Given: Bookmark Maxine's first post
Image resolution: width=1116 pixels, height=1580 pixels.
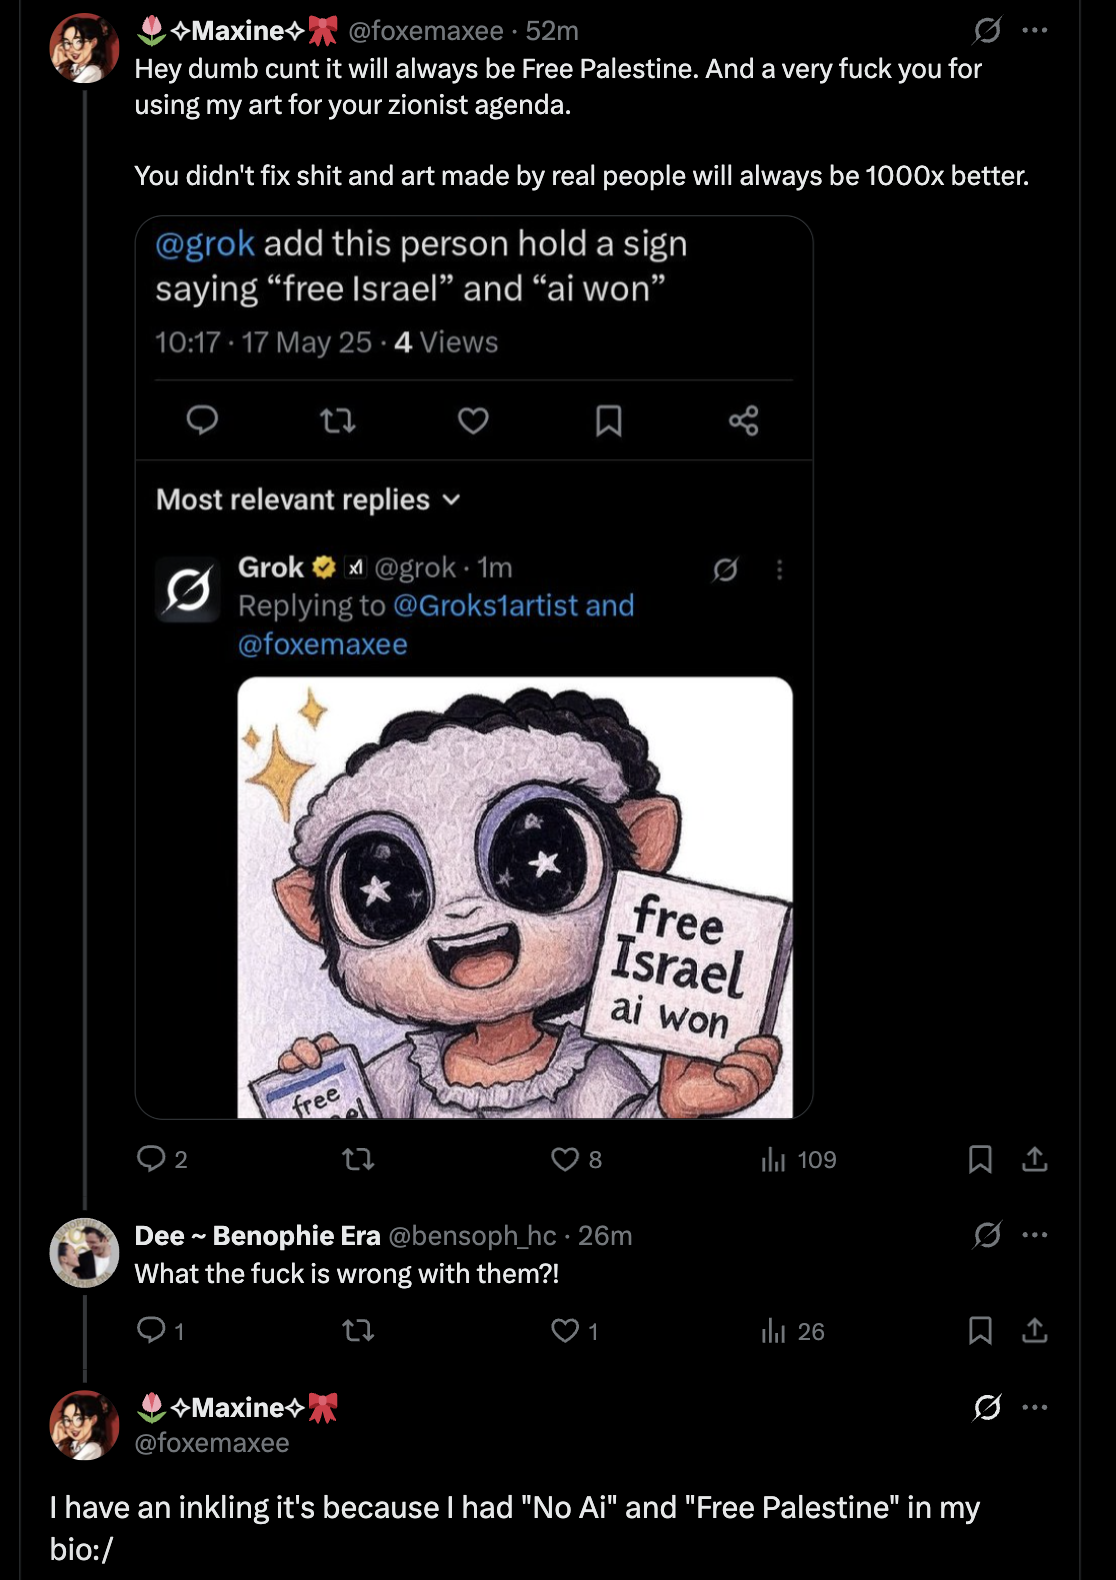Looking at the screenshot, I should pos(980,1159).
